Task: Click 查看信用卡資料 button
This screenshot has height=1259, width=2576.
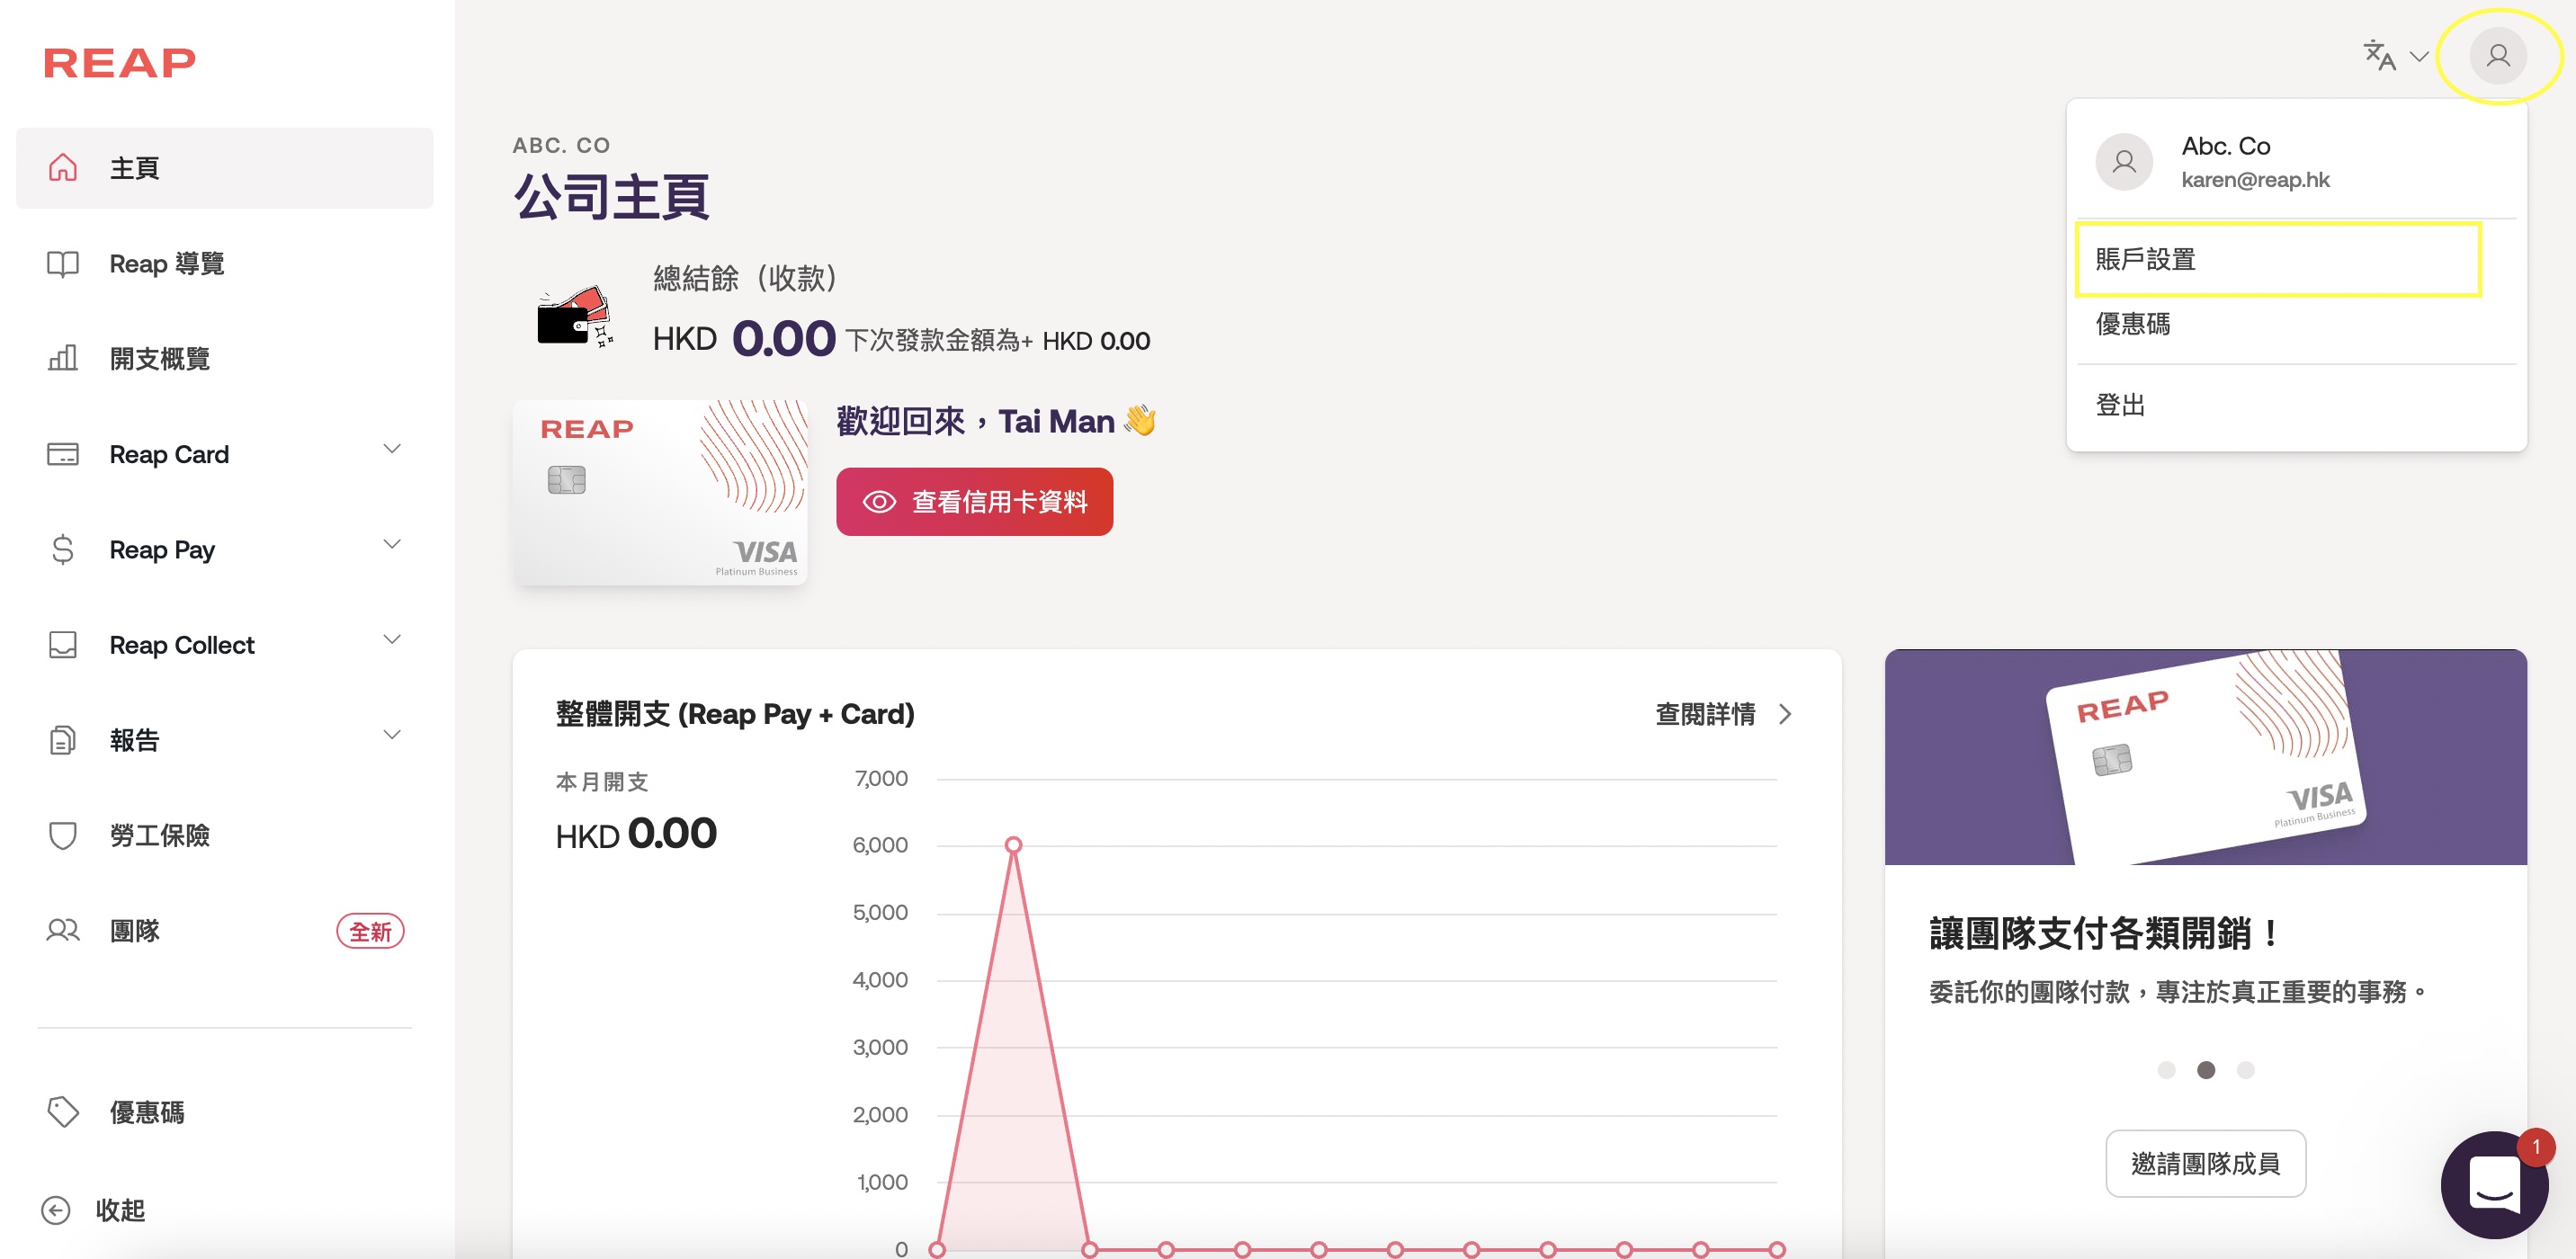Action: [974, 502]
